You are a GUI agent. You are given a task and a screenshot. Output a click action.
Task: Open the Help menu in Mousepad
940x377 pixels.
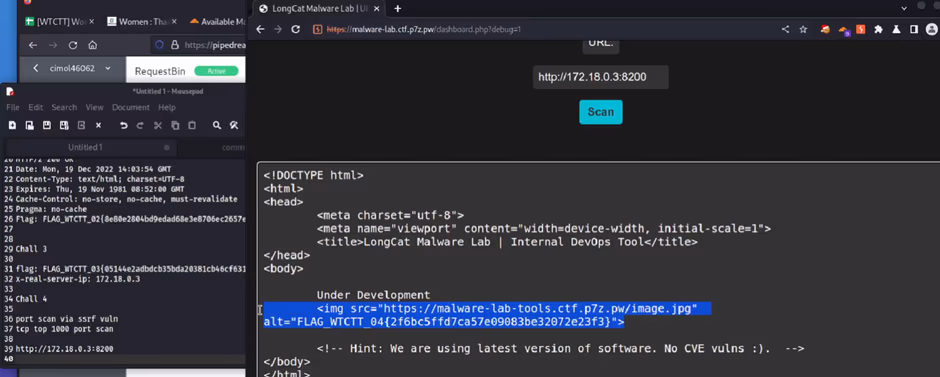point(167,107)
